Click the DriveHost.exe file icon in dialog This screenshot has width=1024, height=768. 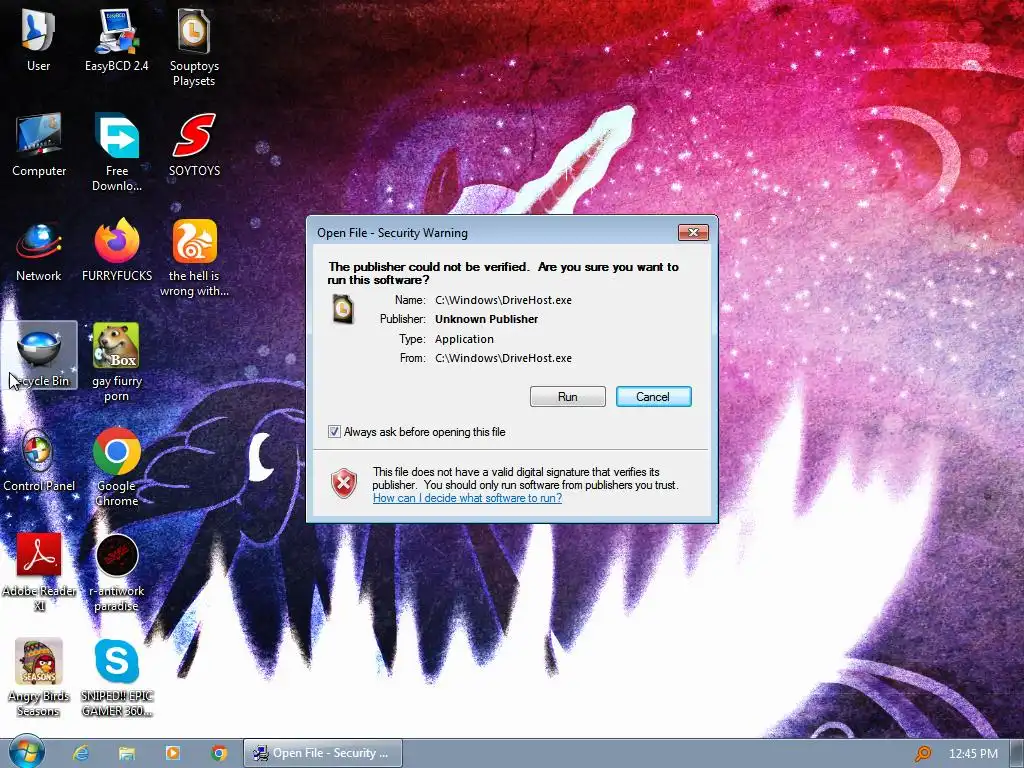point(343,309)
